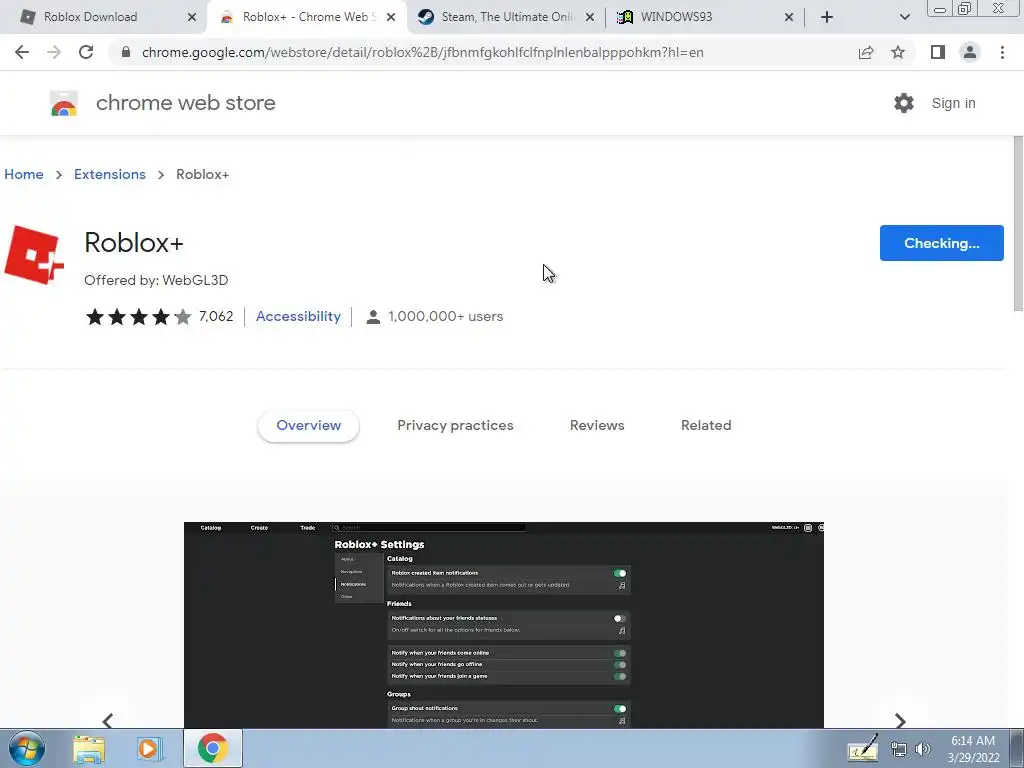Viewport: 1024px width, 768px height.
Task: Close the Steam tab
Action: pyautogui.click(x=590, y=18)
